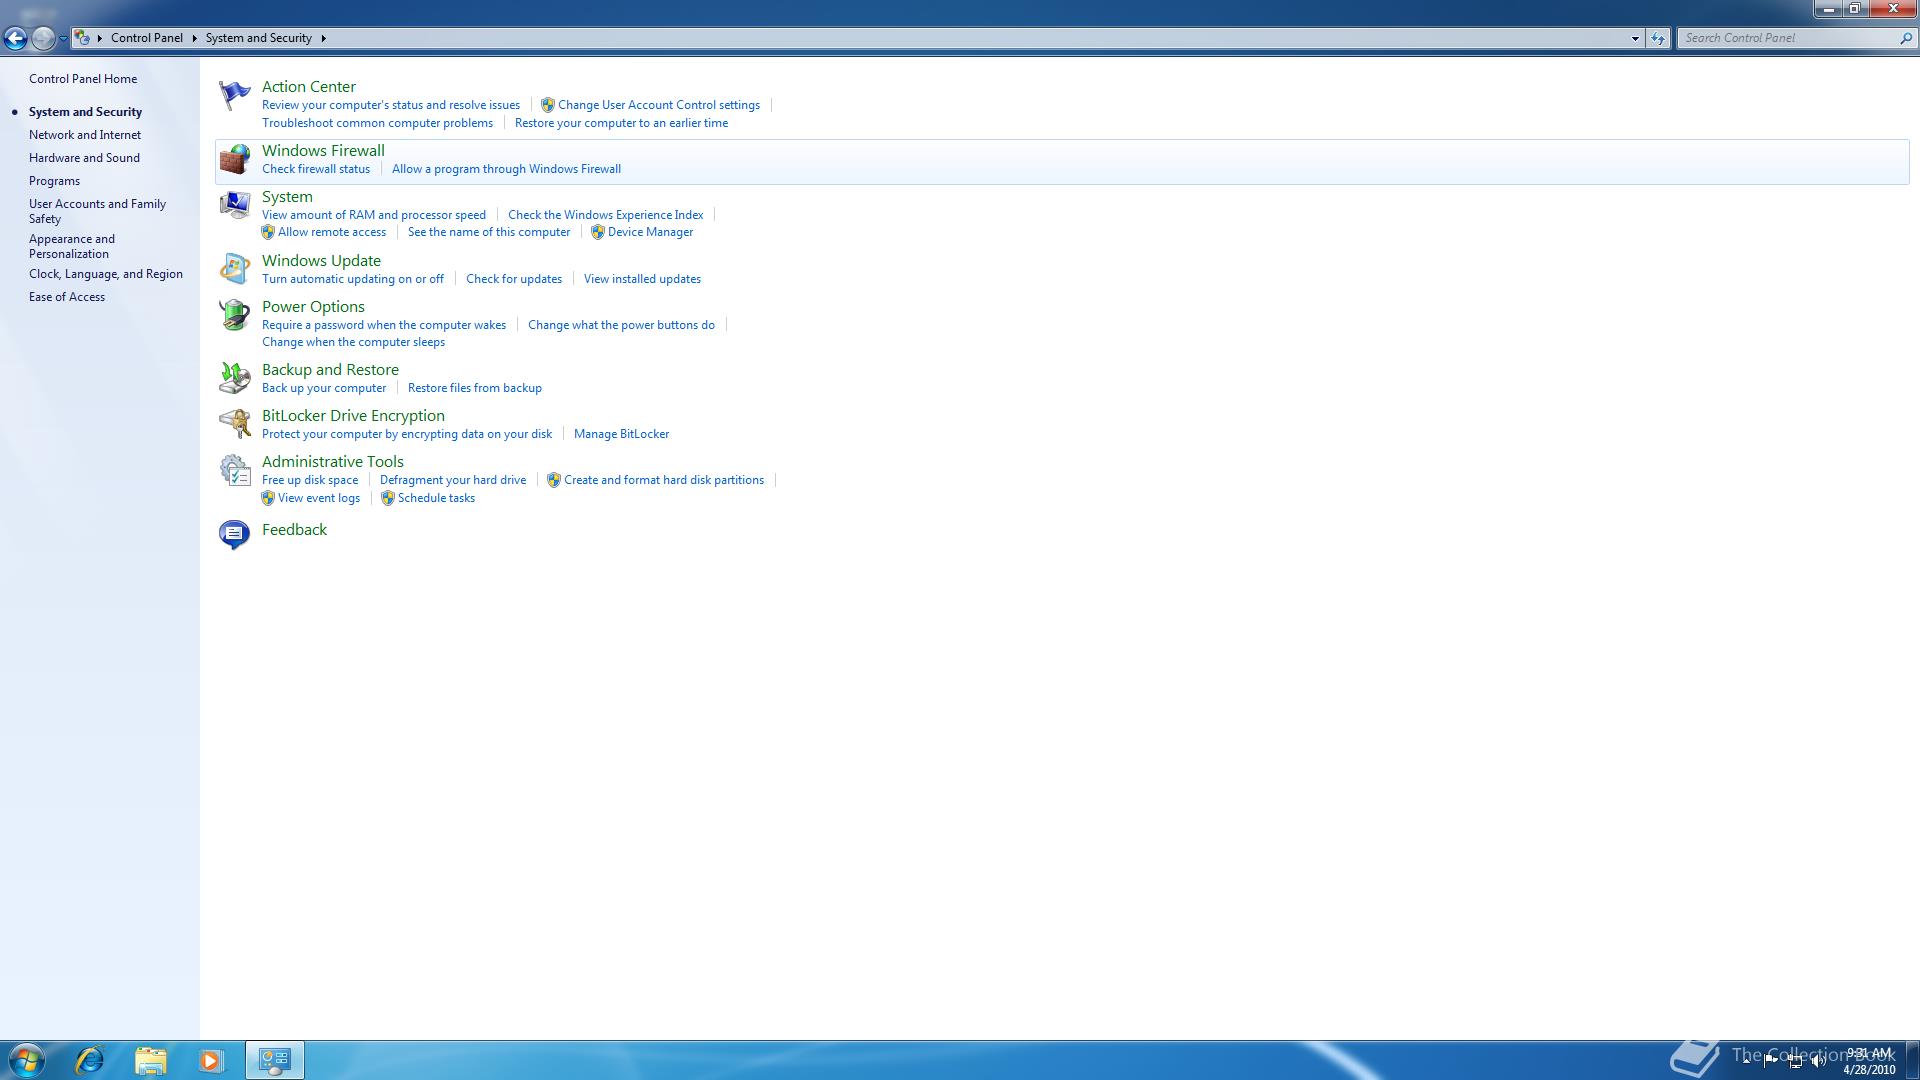Click the Power Options battery icon
The width and height of the screenshot is (1920, 1080).
234,315
